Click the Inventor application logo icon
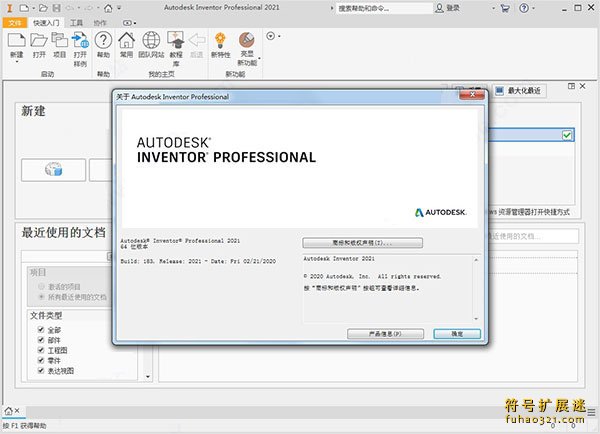The height and width of the screenshot is (434, 600). click(10, 8)
